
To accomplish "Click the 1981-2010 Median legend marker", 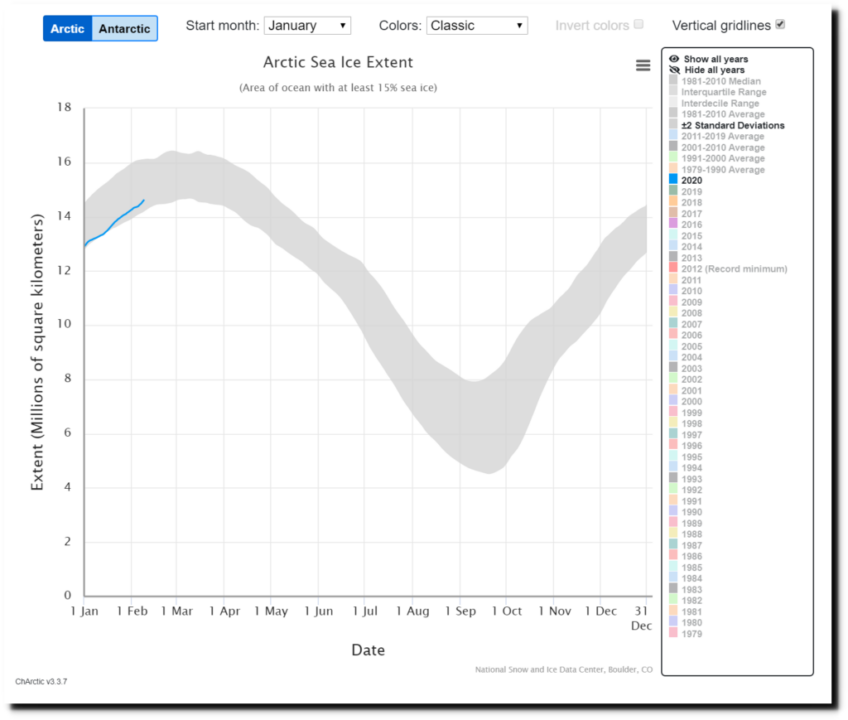I will [673, 81].
